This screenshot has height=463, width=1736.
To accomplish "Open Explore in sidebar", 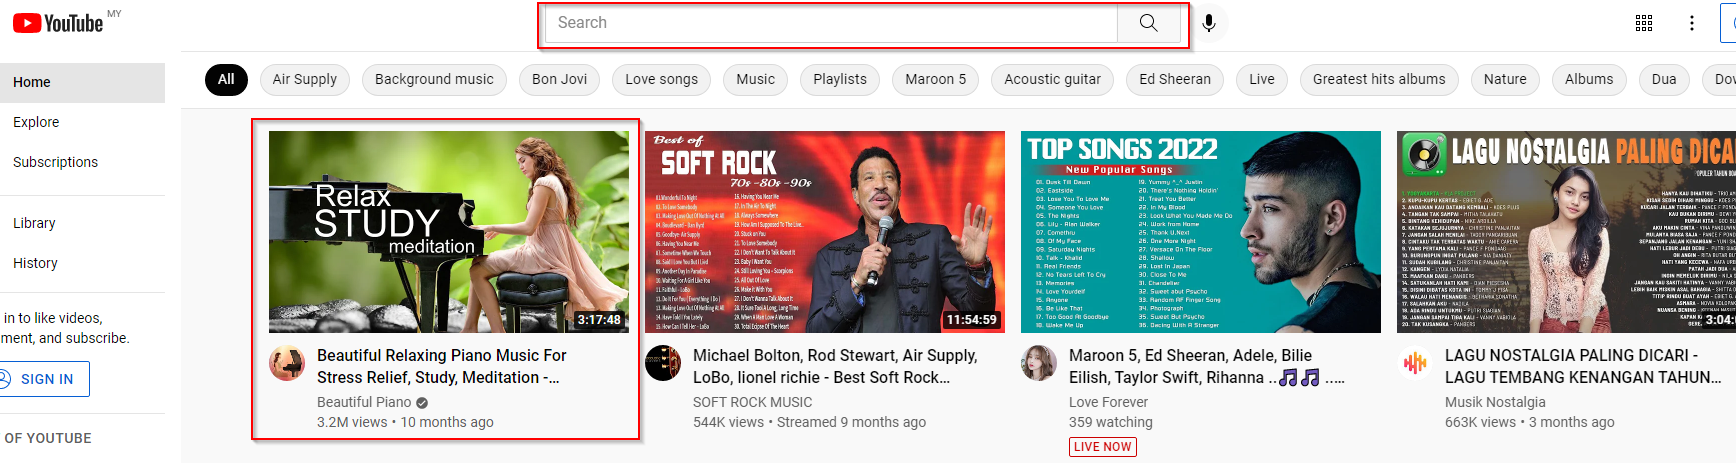I will (82, 122).
